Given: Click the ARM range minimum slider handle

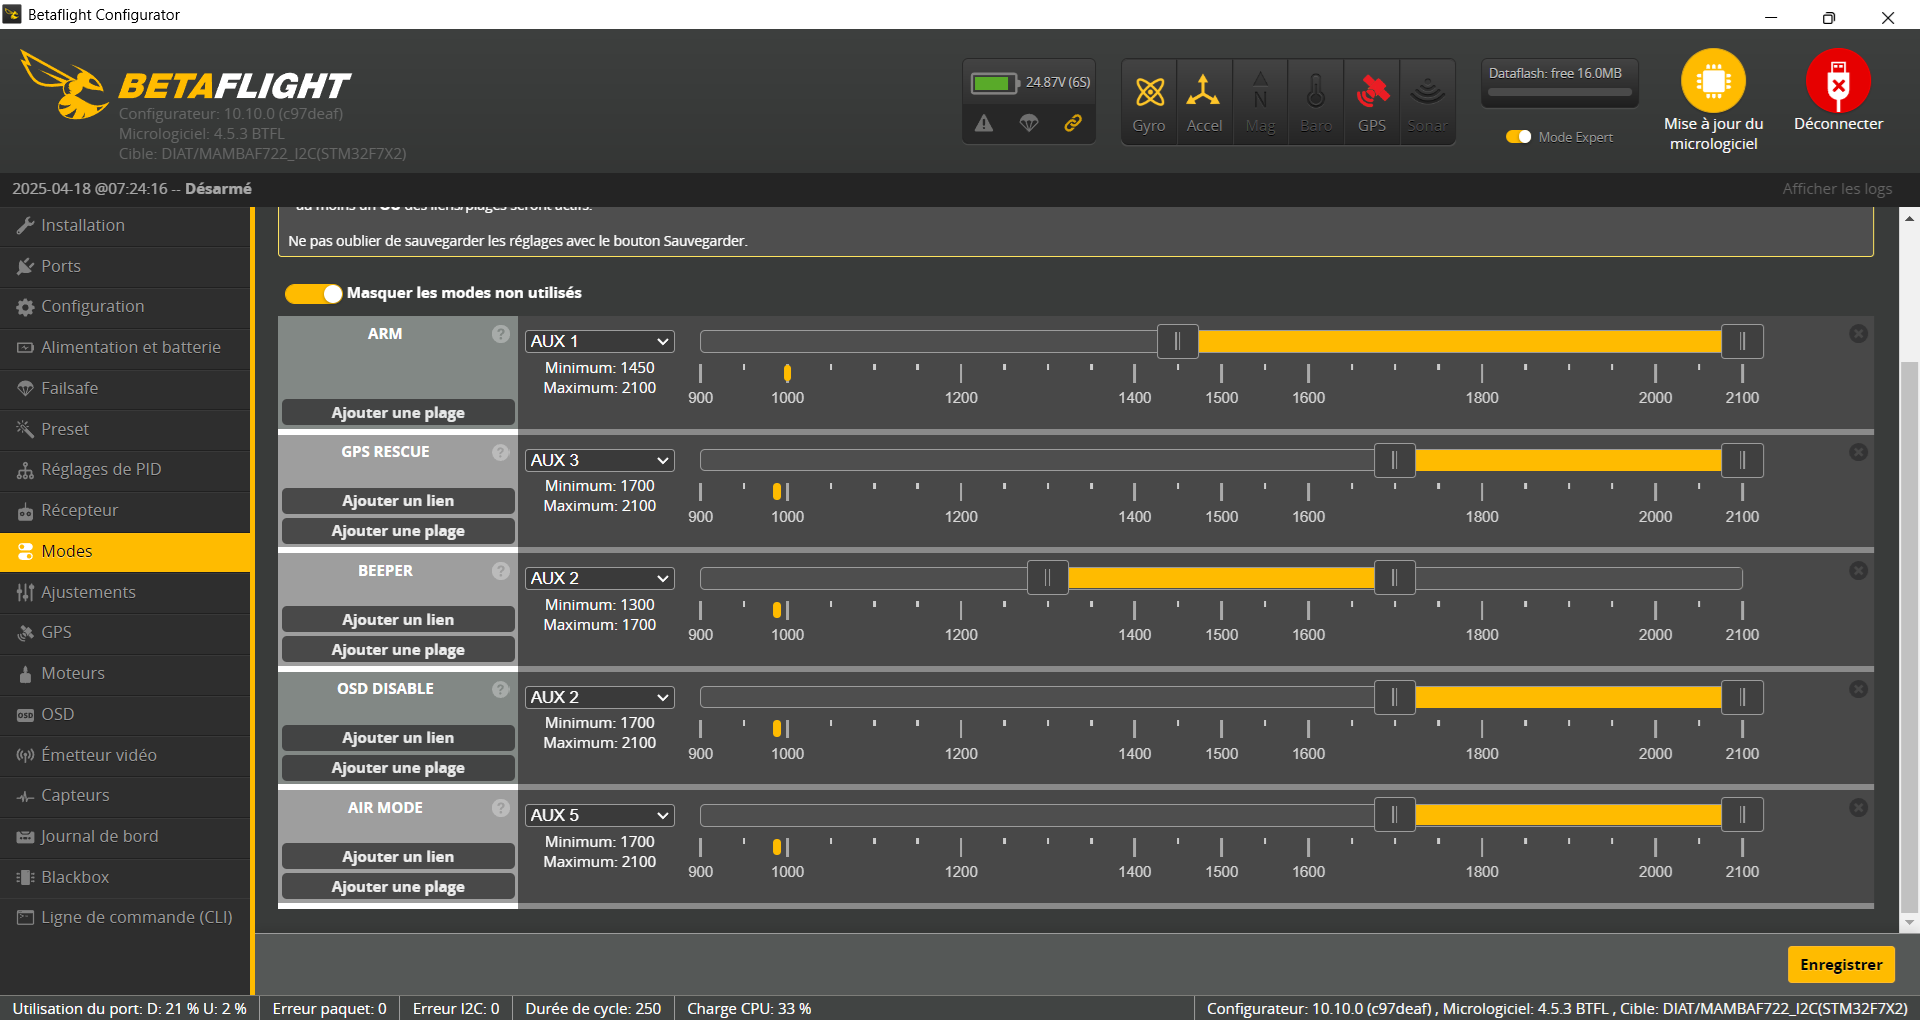Looking at the screenshot, I should coord(1177,341).
